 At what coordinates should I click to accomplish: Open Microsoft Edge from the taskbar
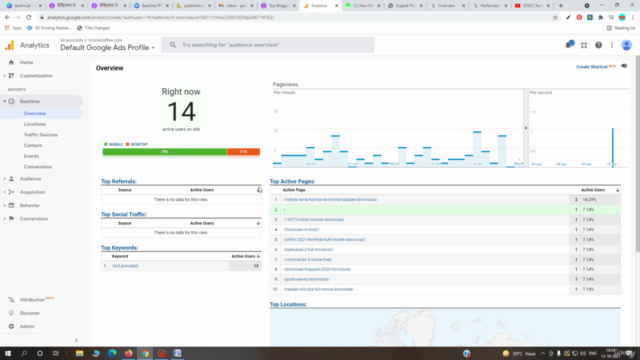[112, 353]
